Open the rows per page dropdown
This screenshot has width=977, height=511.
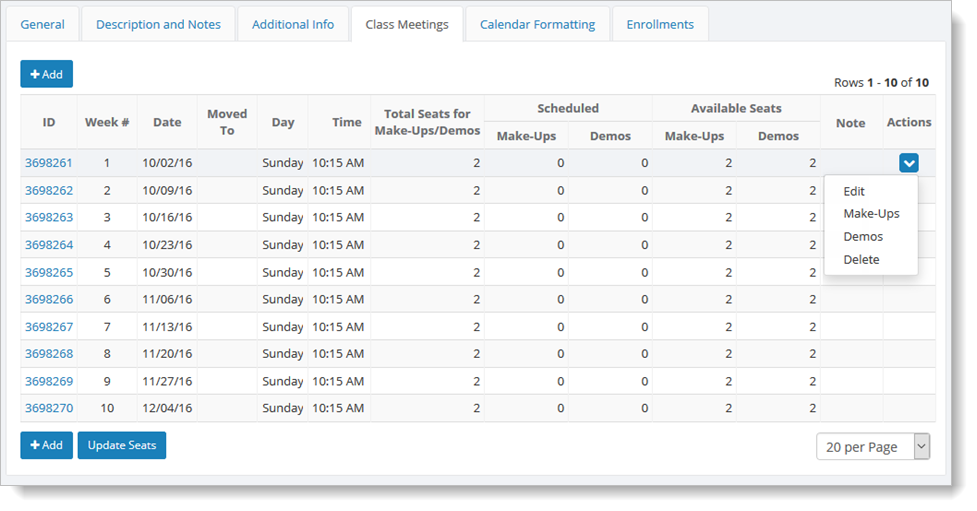click(x=873, y=447)
